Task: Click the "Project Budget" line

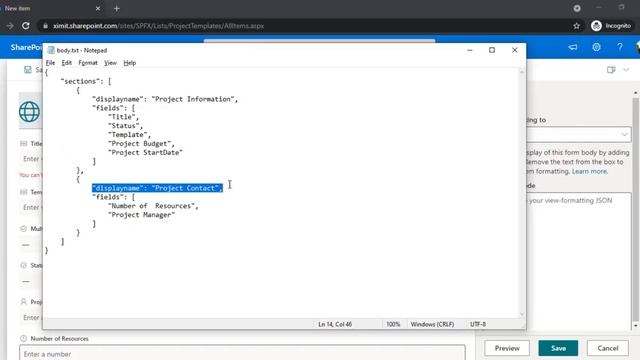Action: pyautogui.click(x=141, y=144)
